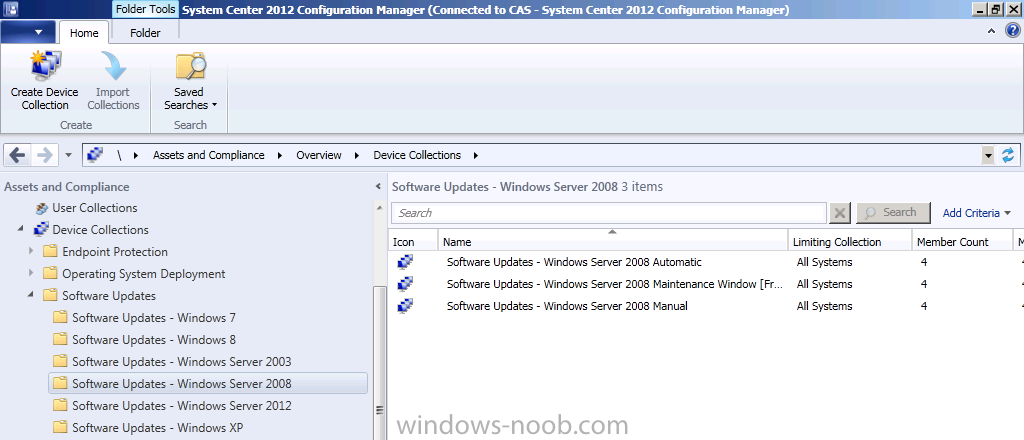The width and height of the screenshot is (1024, 440).
Task: Click the Assets and Compliance pane heading
Action: [67, 187]
